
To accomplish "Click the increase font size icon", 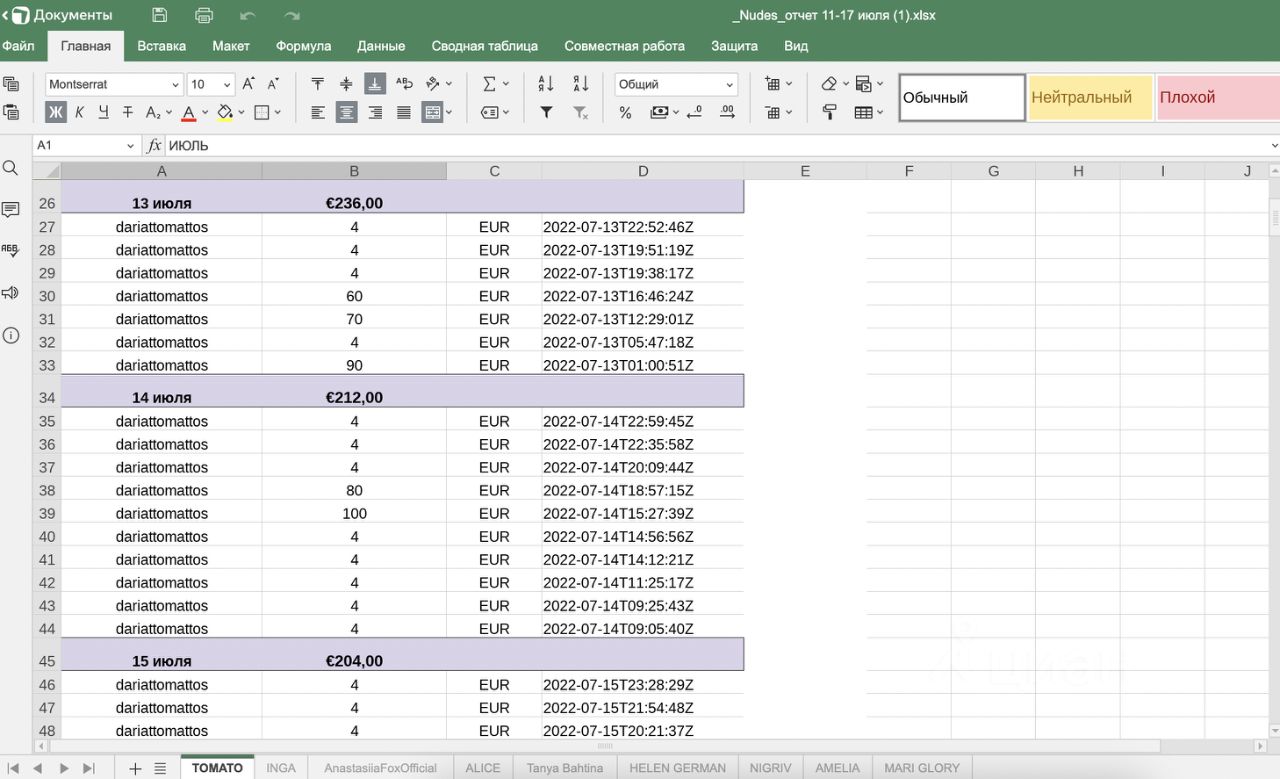I will pyautogui.click(x=249, y=84).
